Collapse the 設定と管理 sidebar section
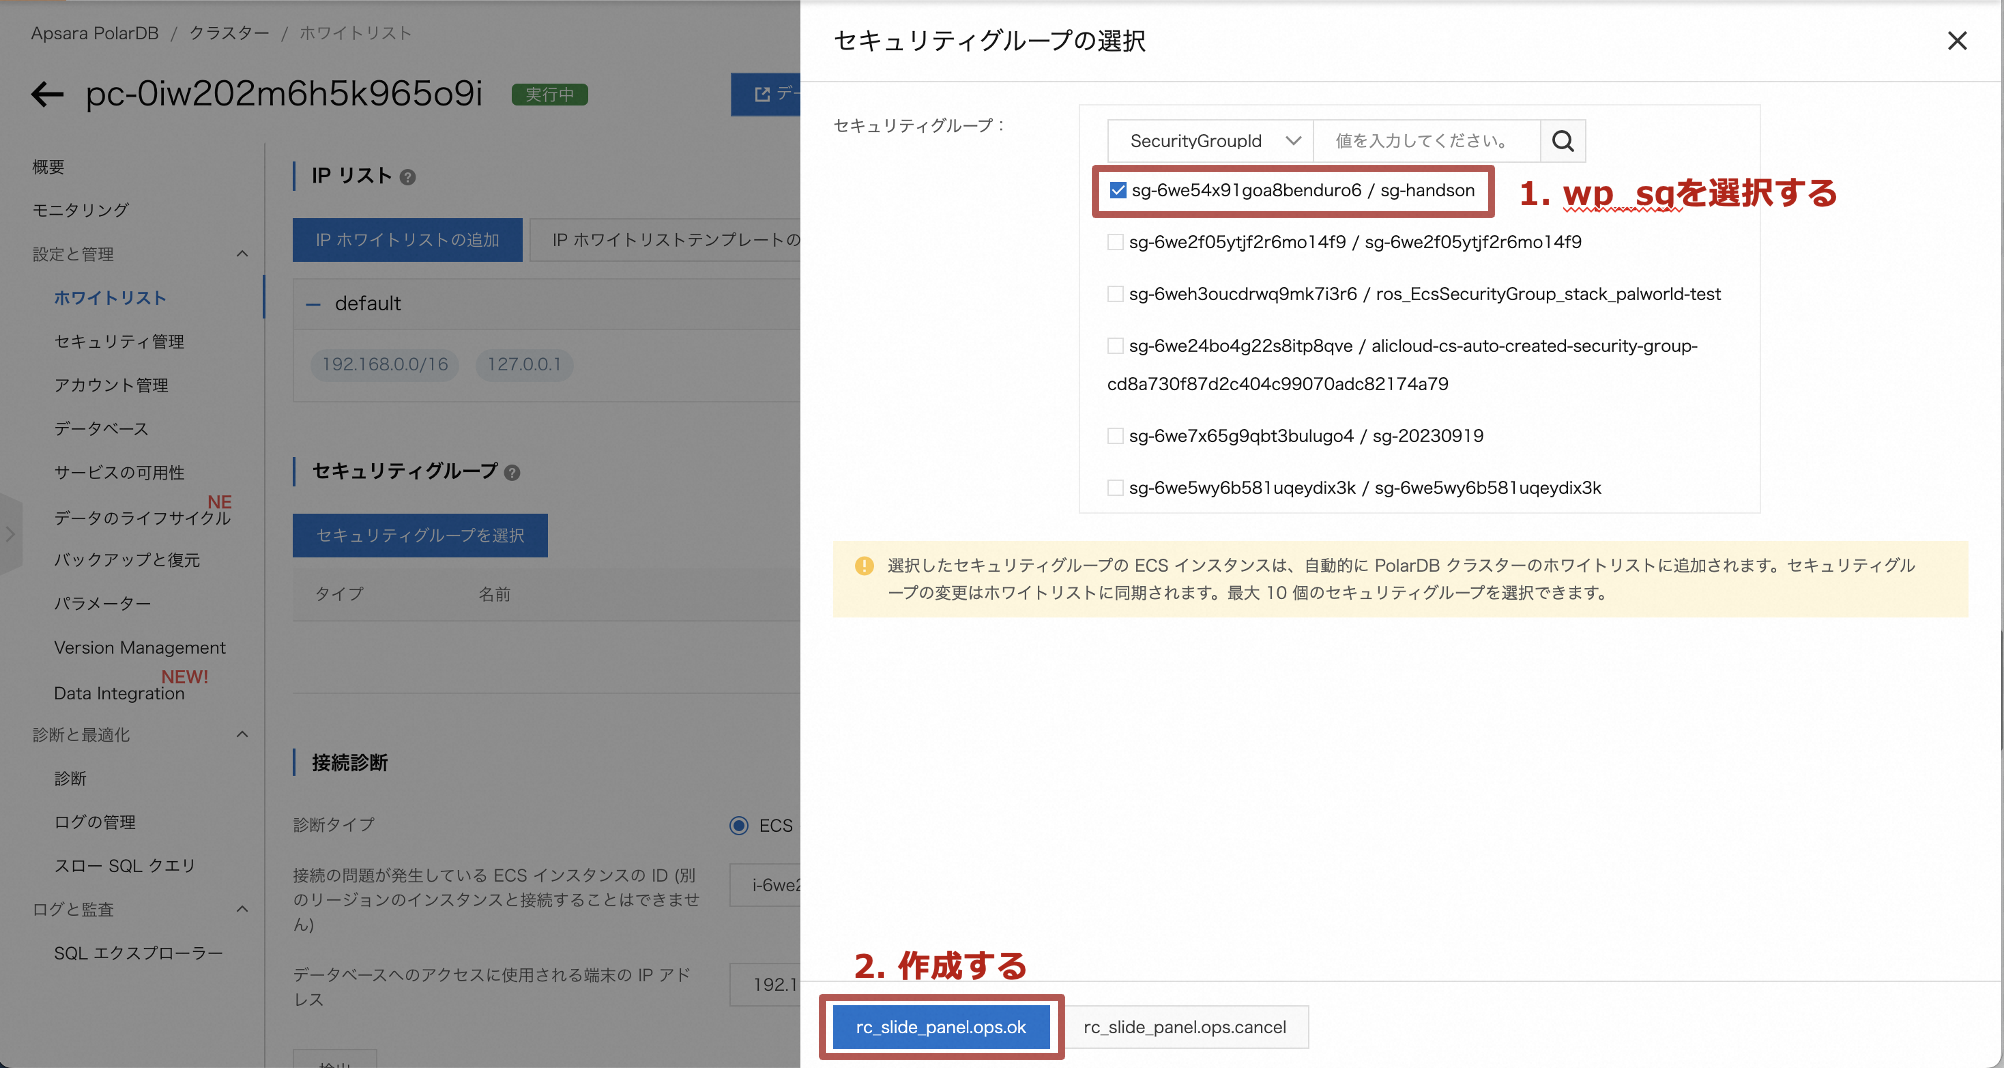 pyautogui.click(x=241, y=254)
